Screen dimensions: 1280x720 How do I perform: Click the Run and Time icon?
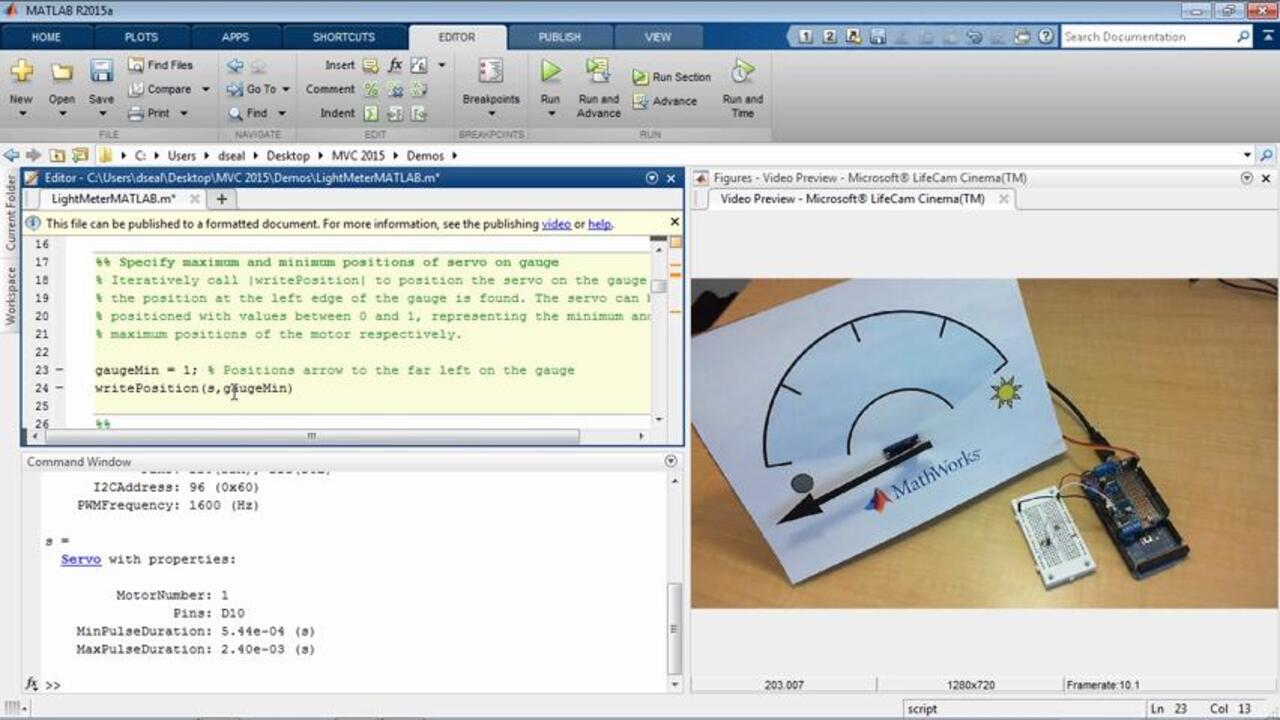click(742, 71)
